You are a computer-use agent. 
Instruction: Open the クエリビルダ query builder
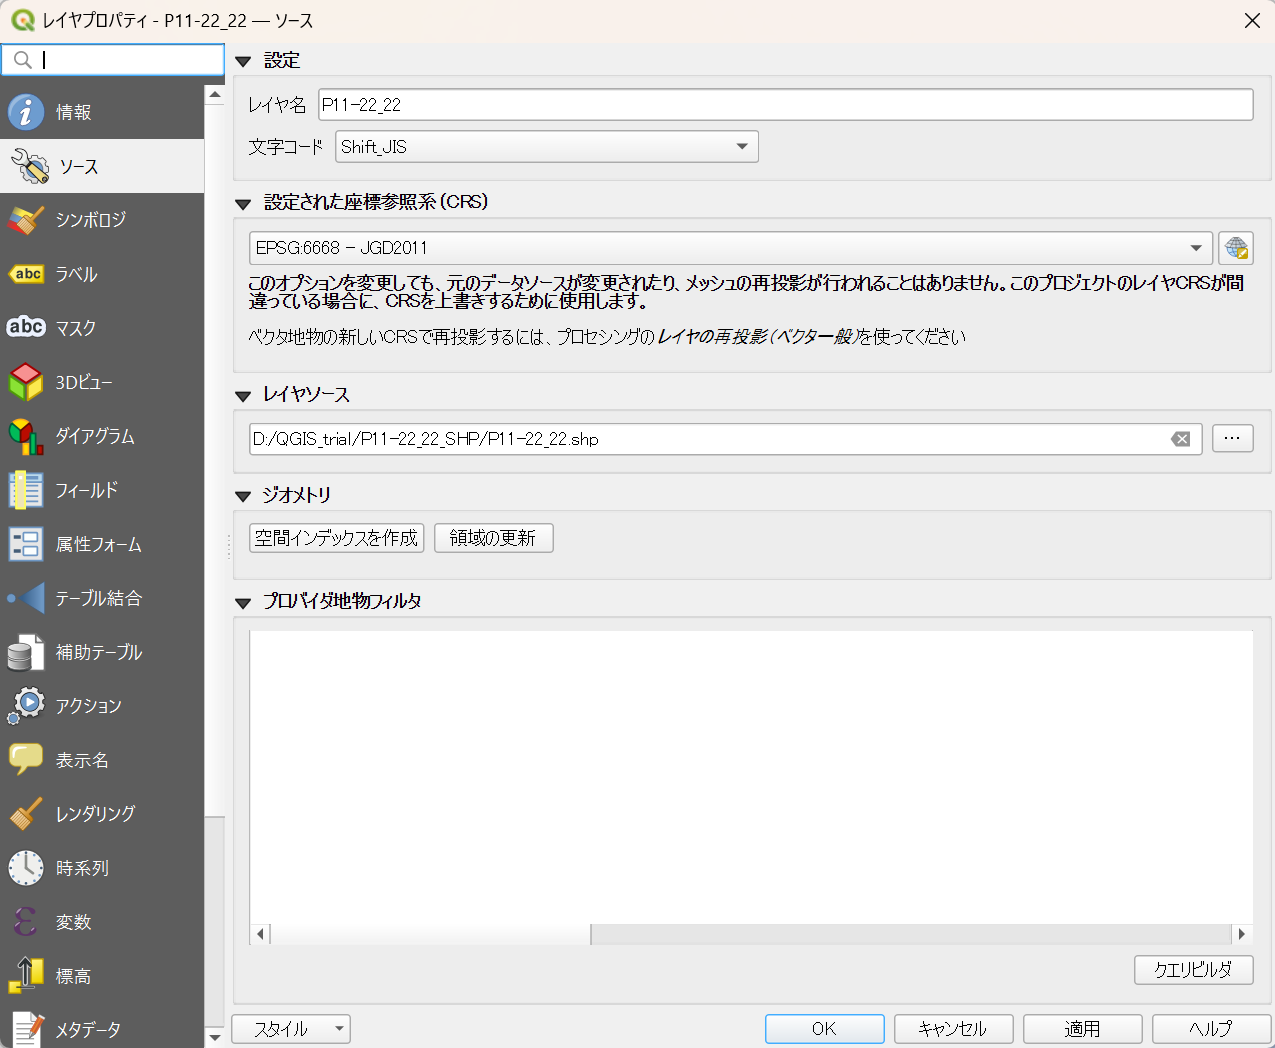[x=1193, y=970]
